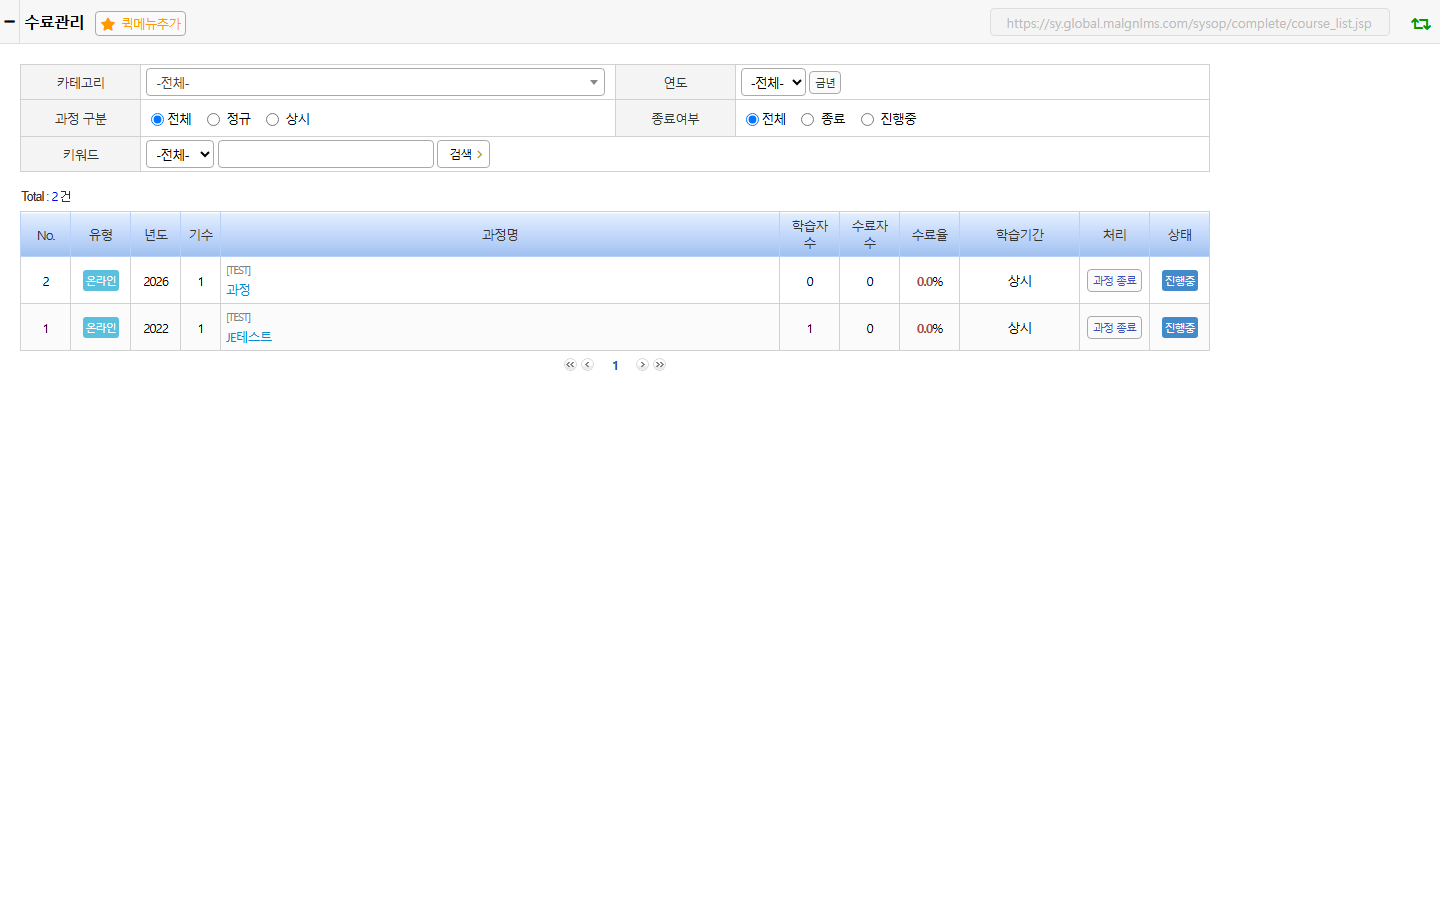Image resolution: width=1440 pixels, height=900 pixels.
Task: Click the 년도 column header
Action: [x=156, y=235]
